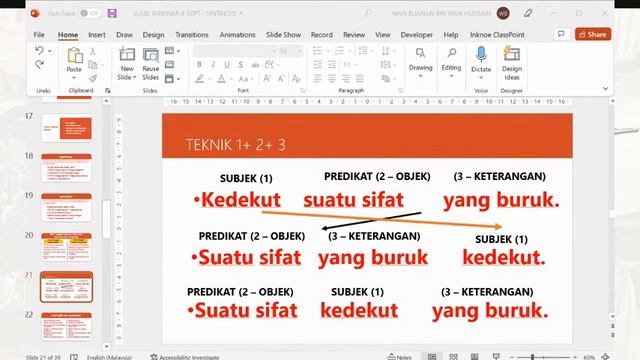
Task: Click the Numbering list icon
Action: (x=339, y=51)
